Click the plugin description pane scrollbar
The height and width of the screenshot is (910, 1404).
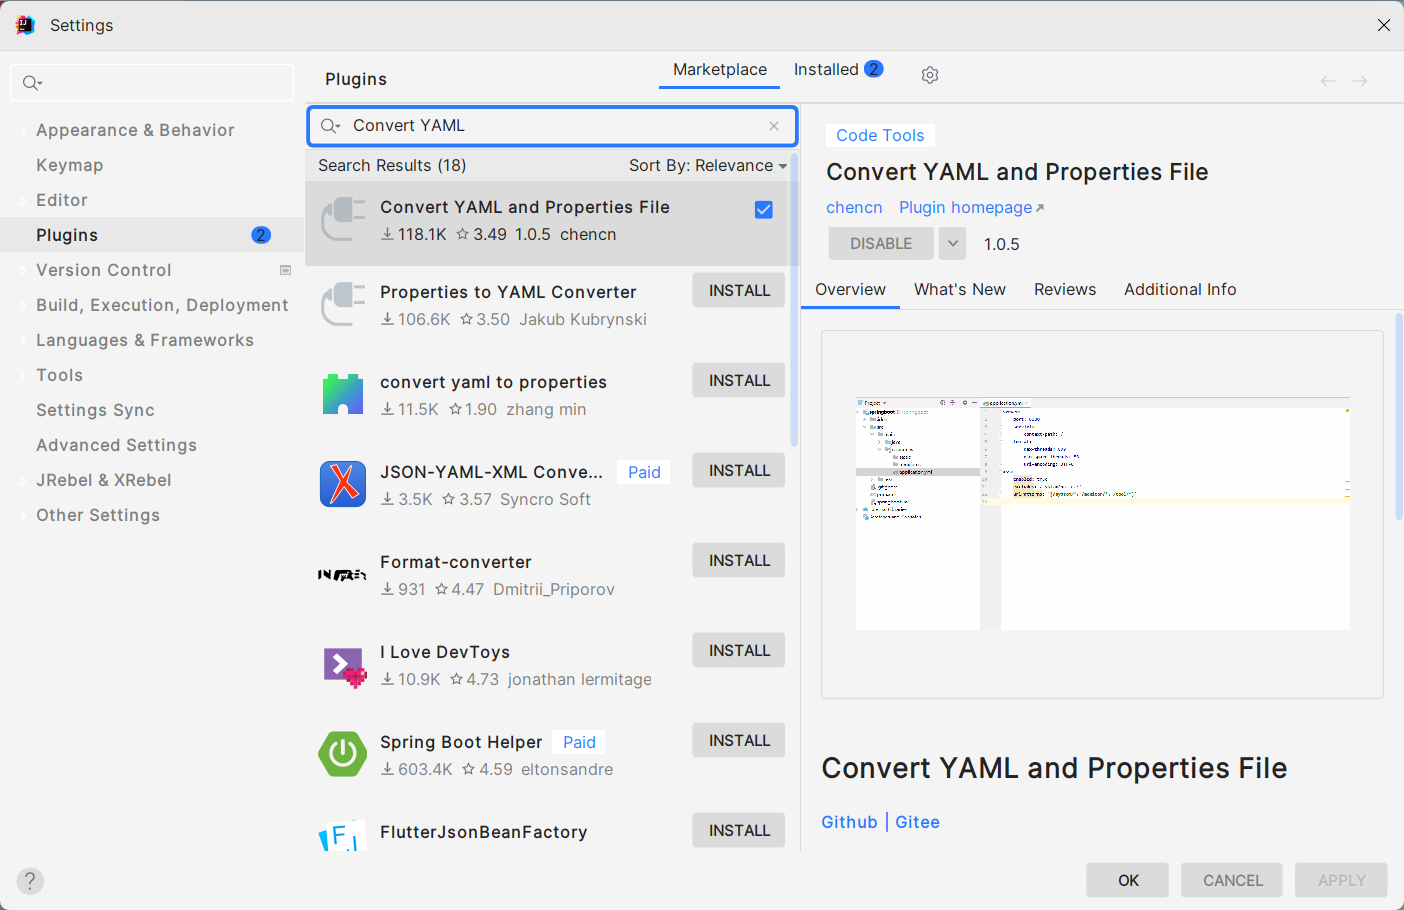point(1398,416)
